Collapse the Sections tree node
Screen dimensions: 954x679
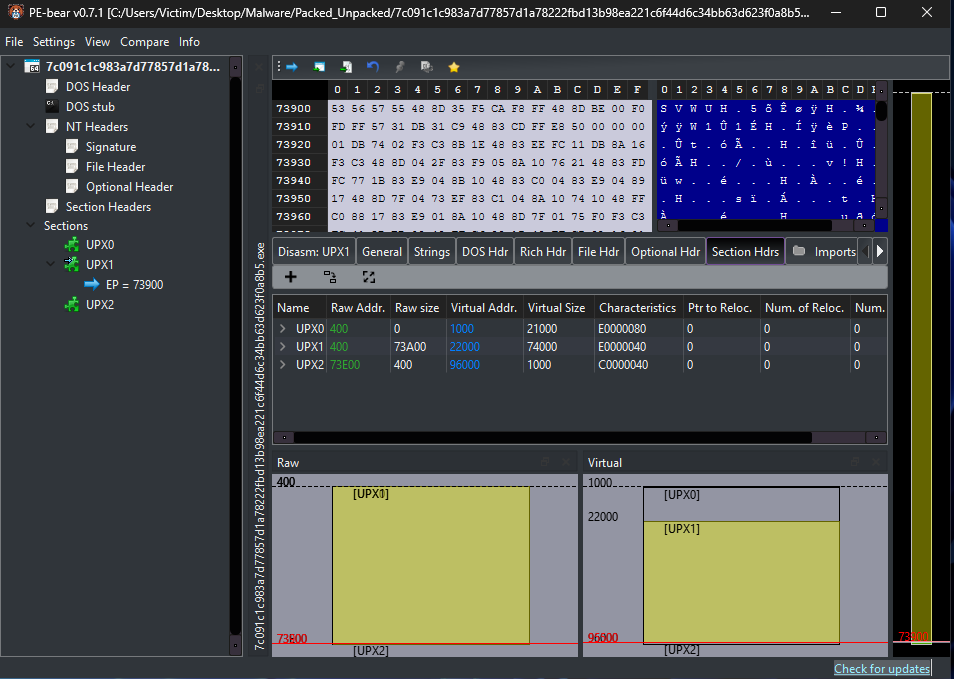pyautogui.click(x=33, y=226)
